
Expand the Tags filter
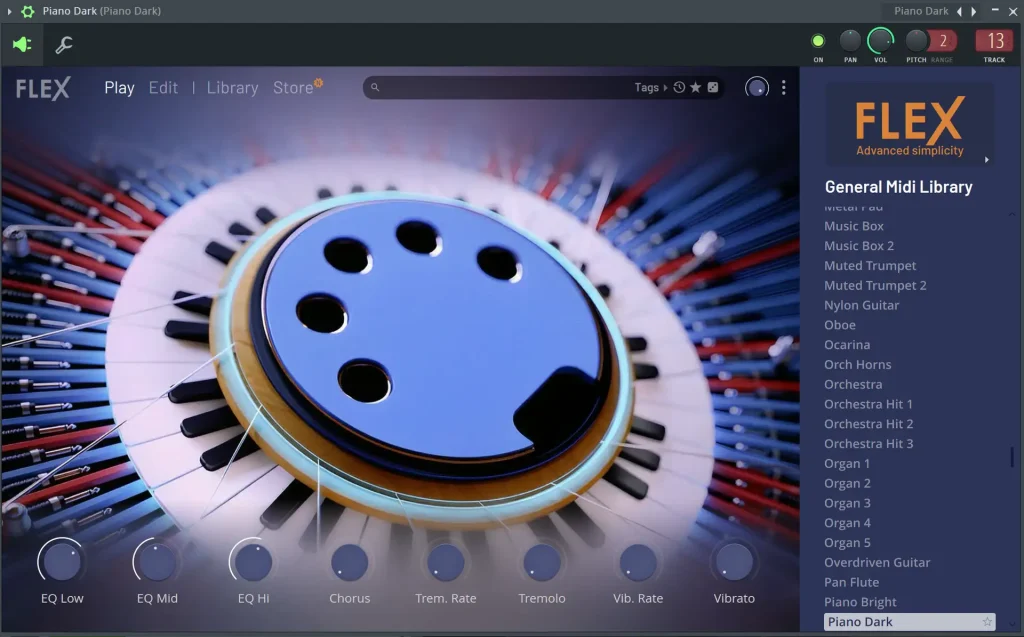650,88
